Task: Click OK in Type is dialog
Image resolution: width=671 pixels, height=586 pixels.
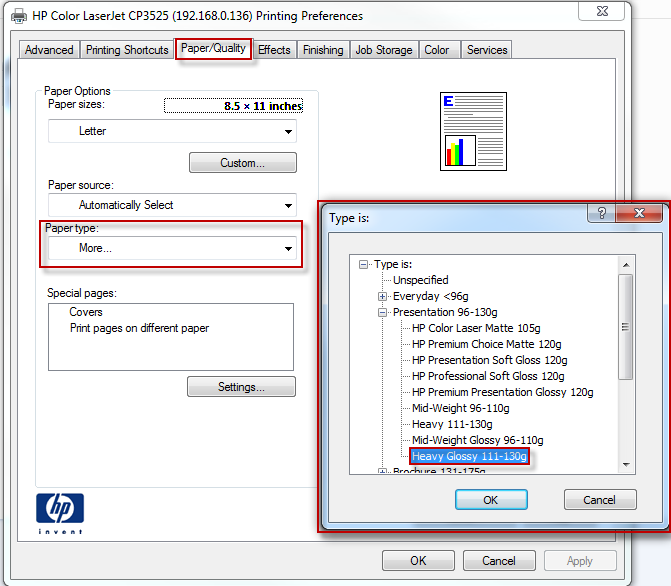Action: tap(491, 500)
